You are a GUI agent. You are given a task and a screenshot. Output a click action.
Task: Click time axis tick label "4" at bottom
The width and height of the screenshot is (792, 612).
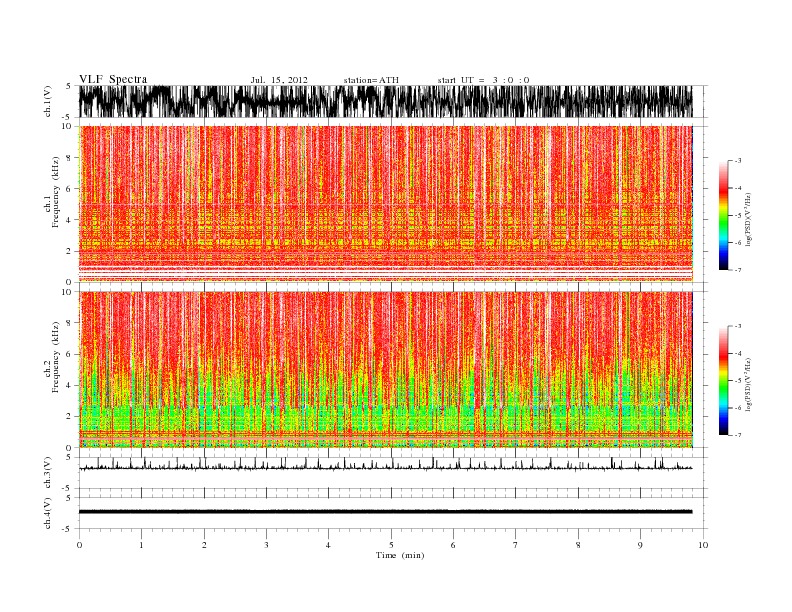tap(328, 545)
